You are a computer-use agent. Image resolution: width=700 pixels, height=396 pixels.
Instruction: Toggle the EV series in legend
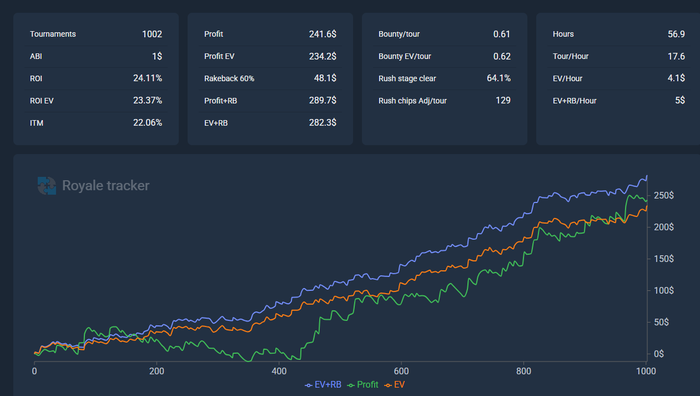(x=395, y=385)
